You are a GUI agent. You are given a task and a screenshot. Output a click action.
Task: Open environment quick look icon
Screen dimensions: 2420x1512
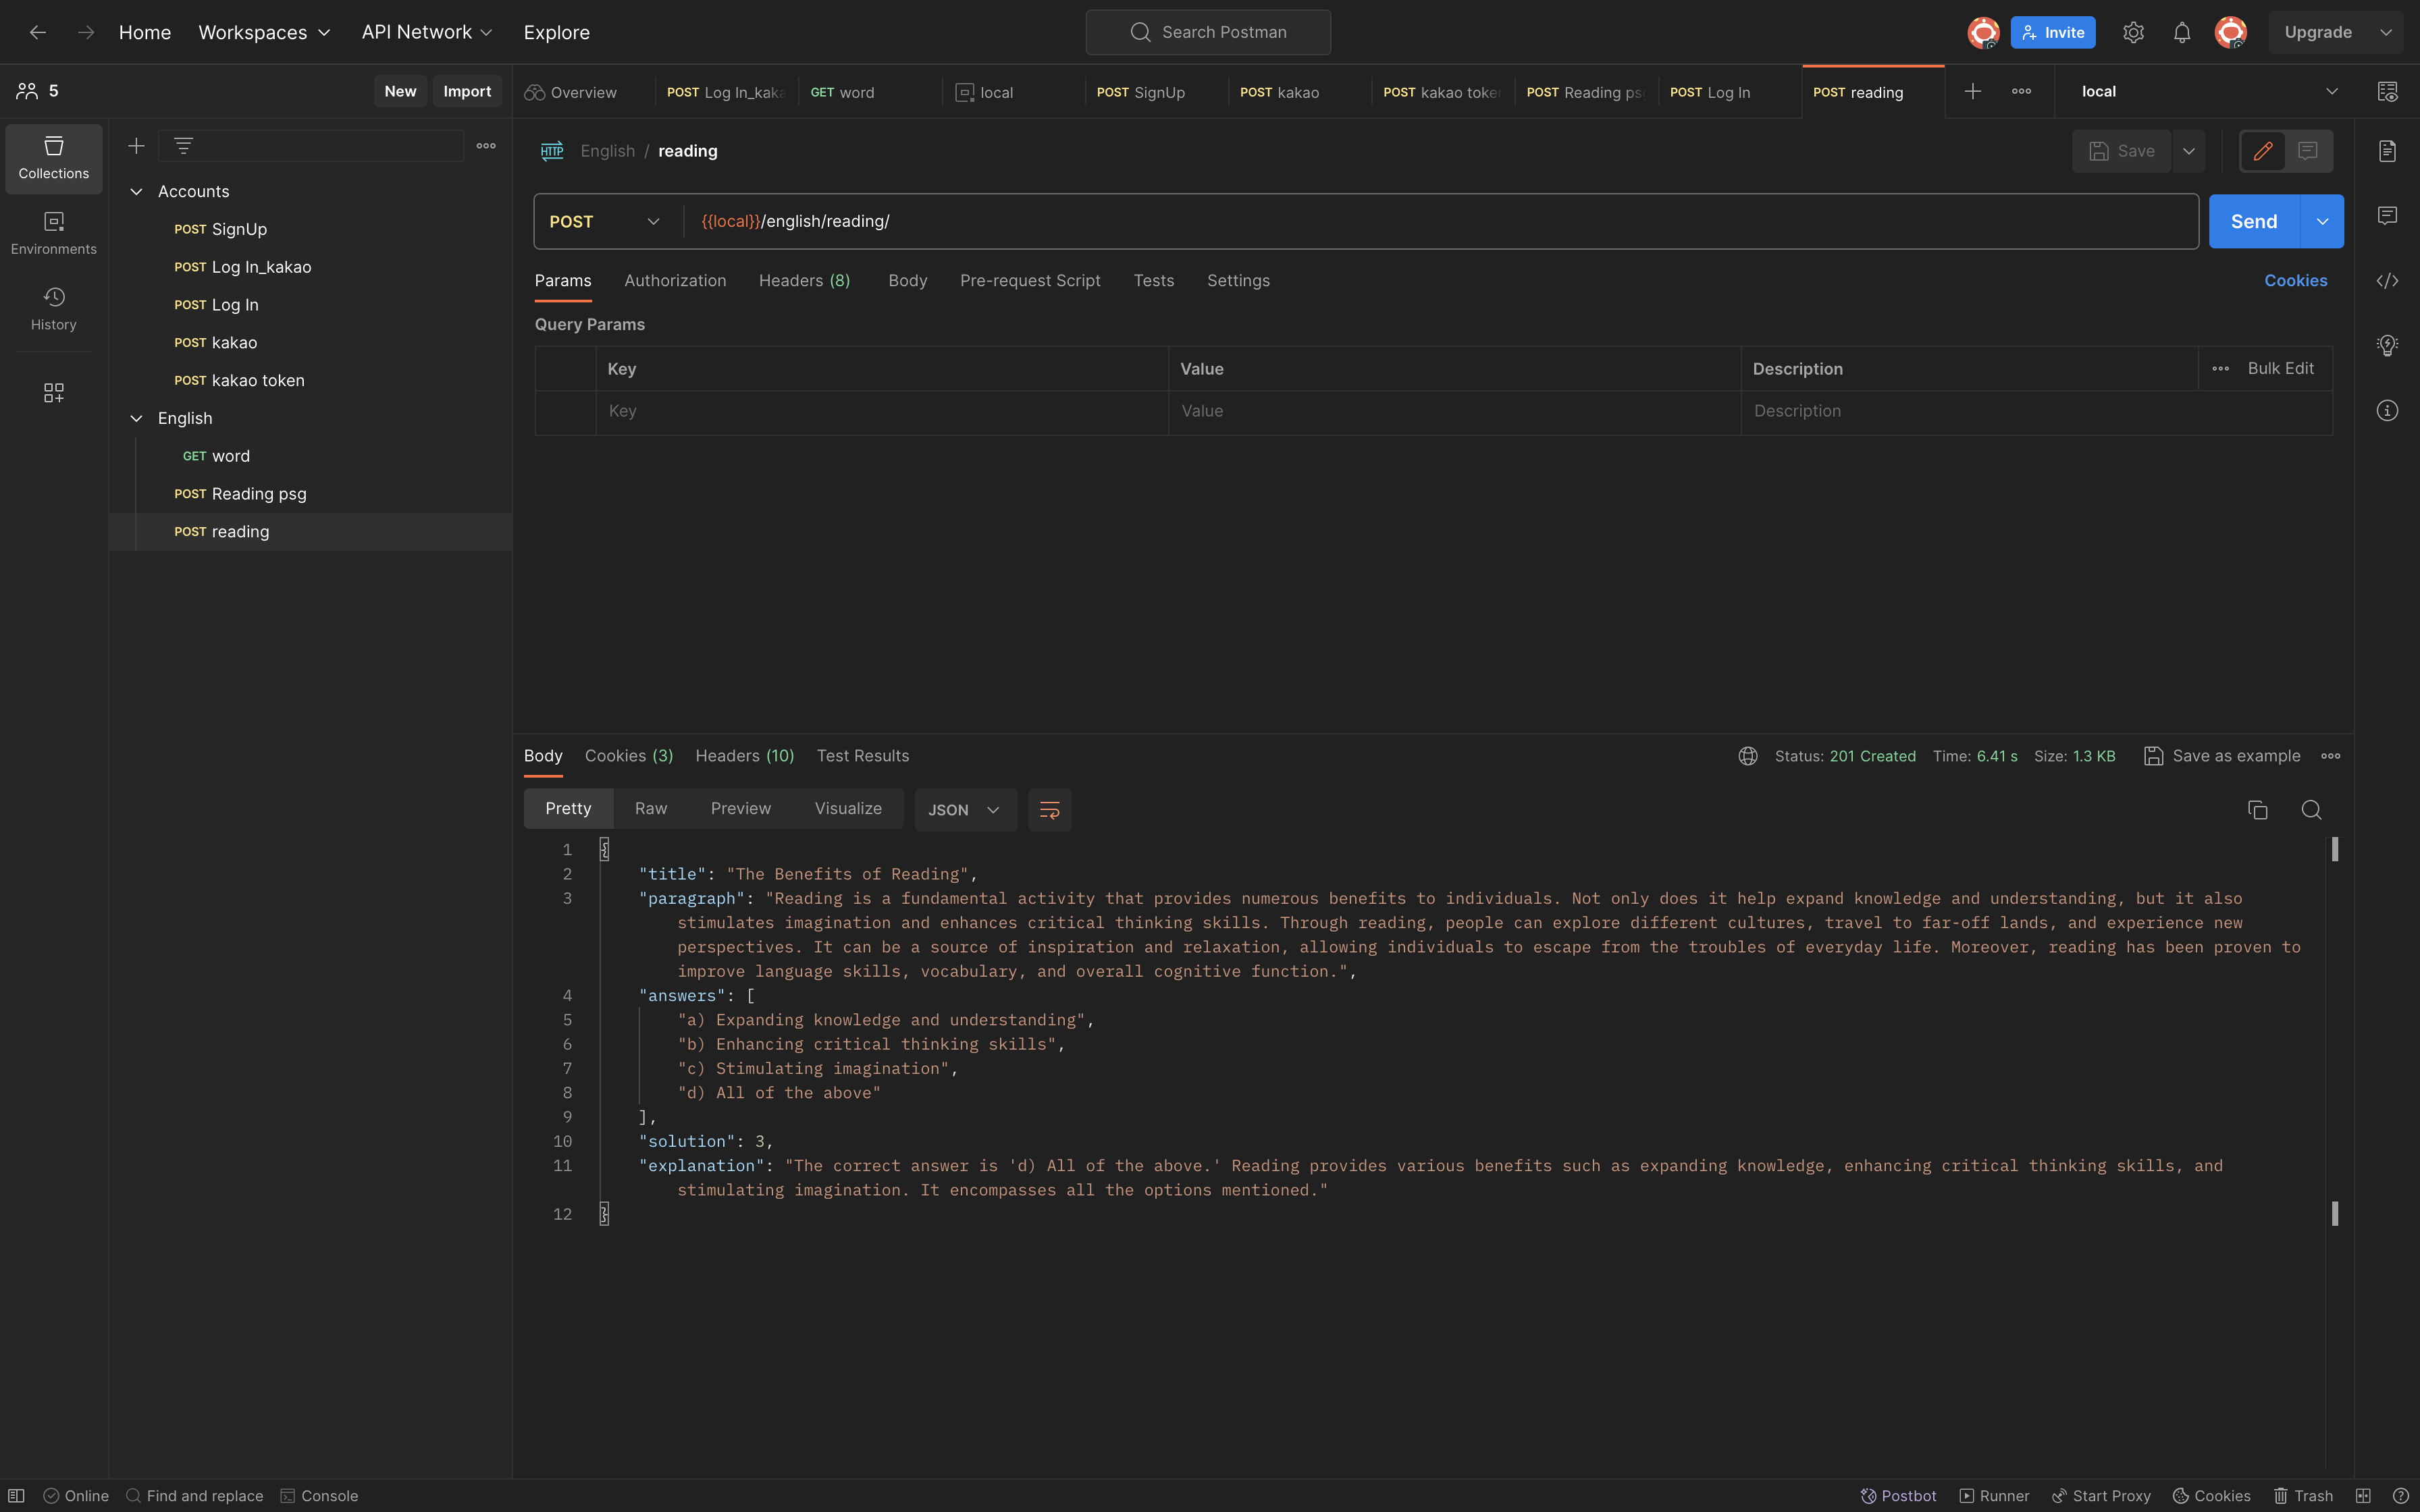coord(2387,91)
